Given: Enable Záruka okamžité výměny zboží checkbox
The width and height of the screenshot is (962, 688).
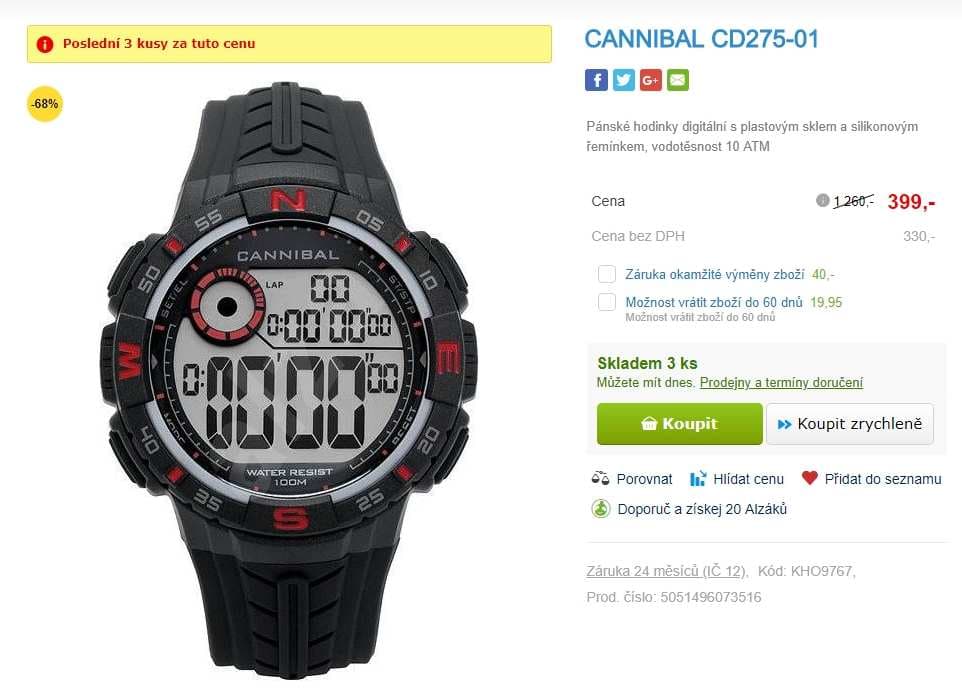Looking at the screenshot, I should click(607, 274).
